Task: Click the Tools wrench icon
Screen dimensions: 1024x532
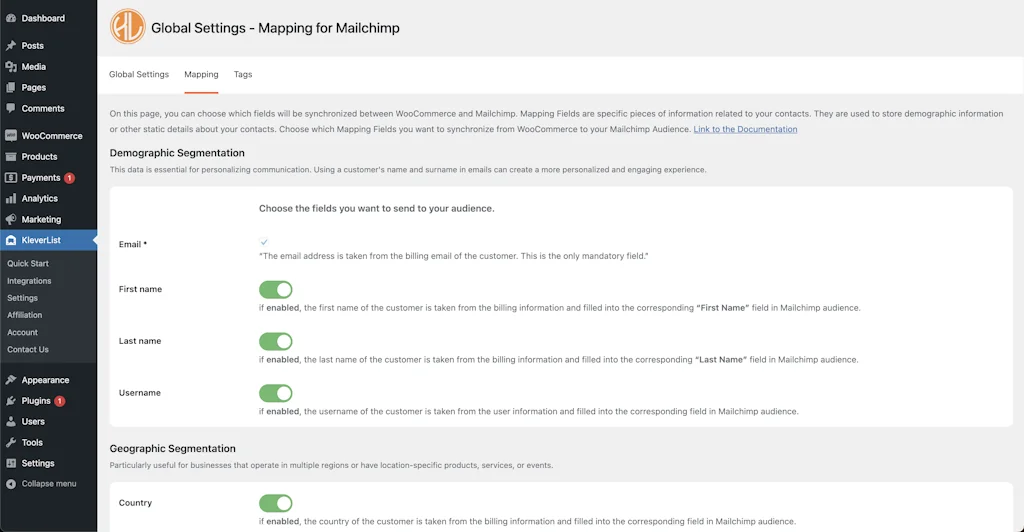Action: [11, 443]
